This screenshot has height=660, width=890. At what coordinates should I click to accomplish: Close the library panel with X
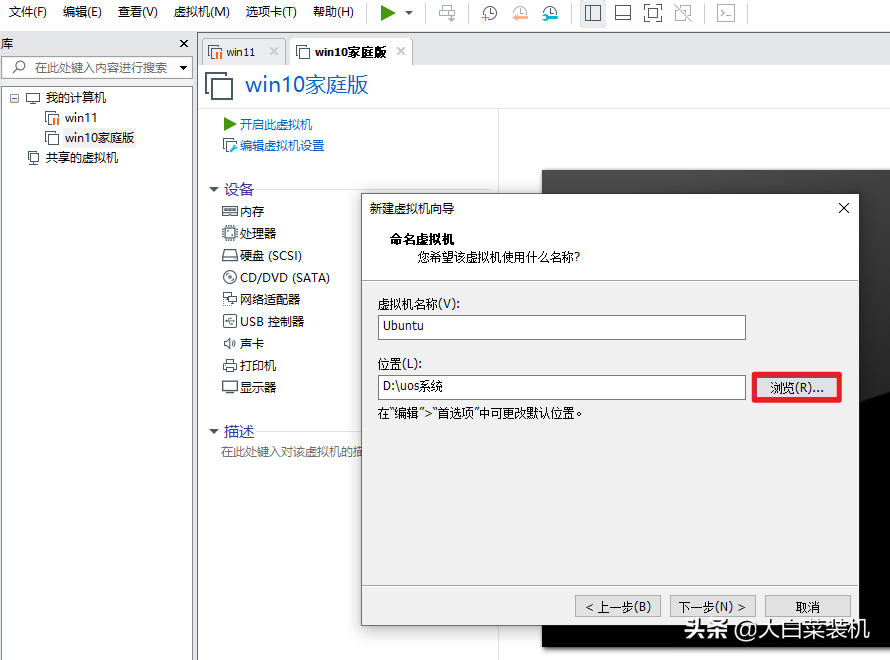[x=183, y=44]
